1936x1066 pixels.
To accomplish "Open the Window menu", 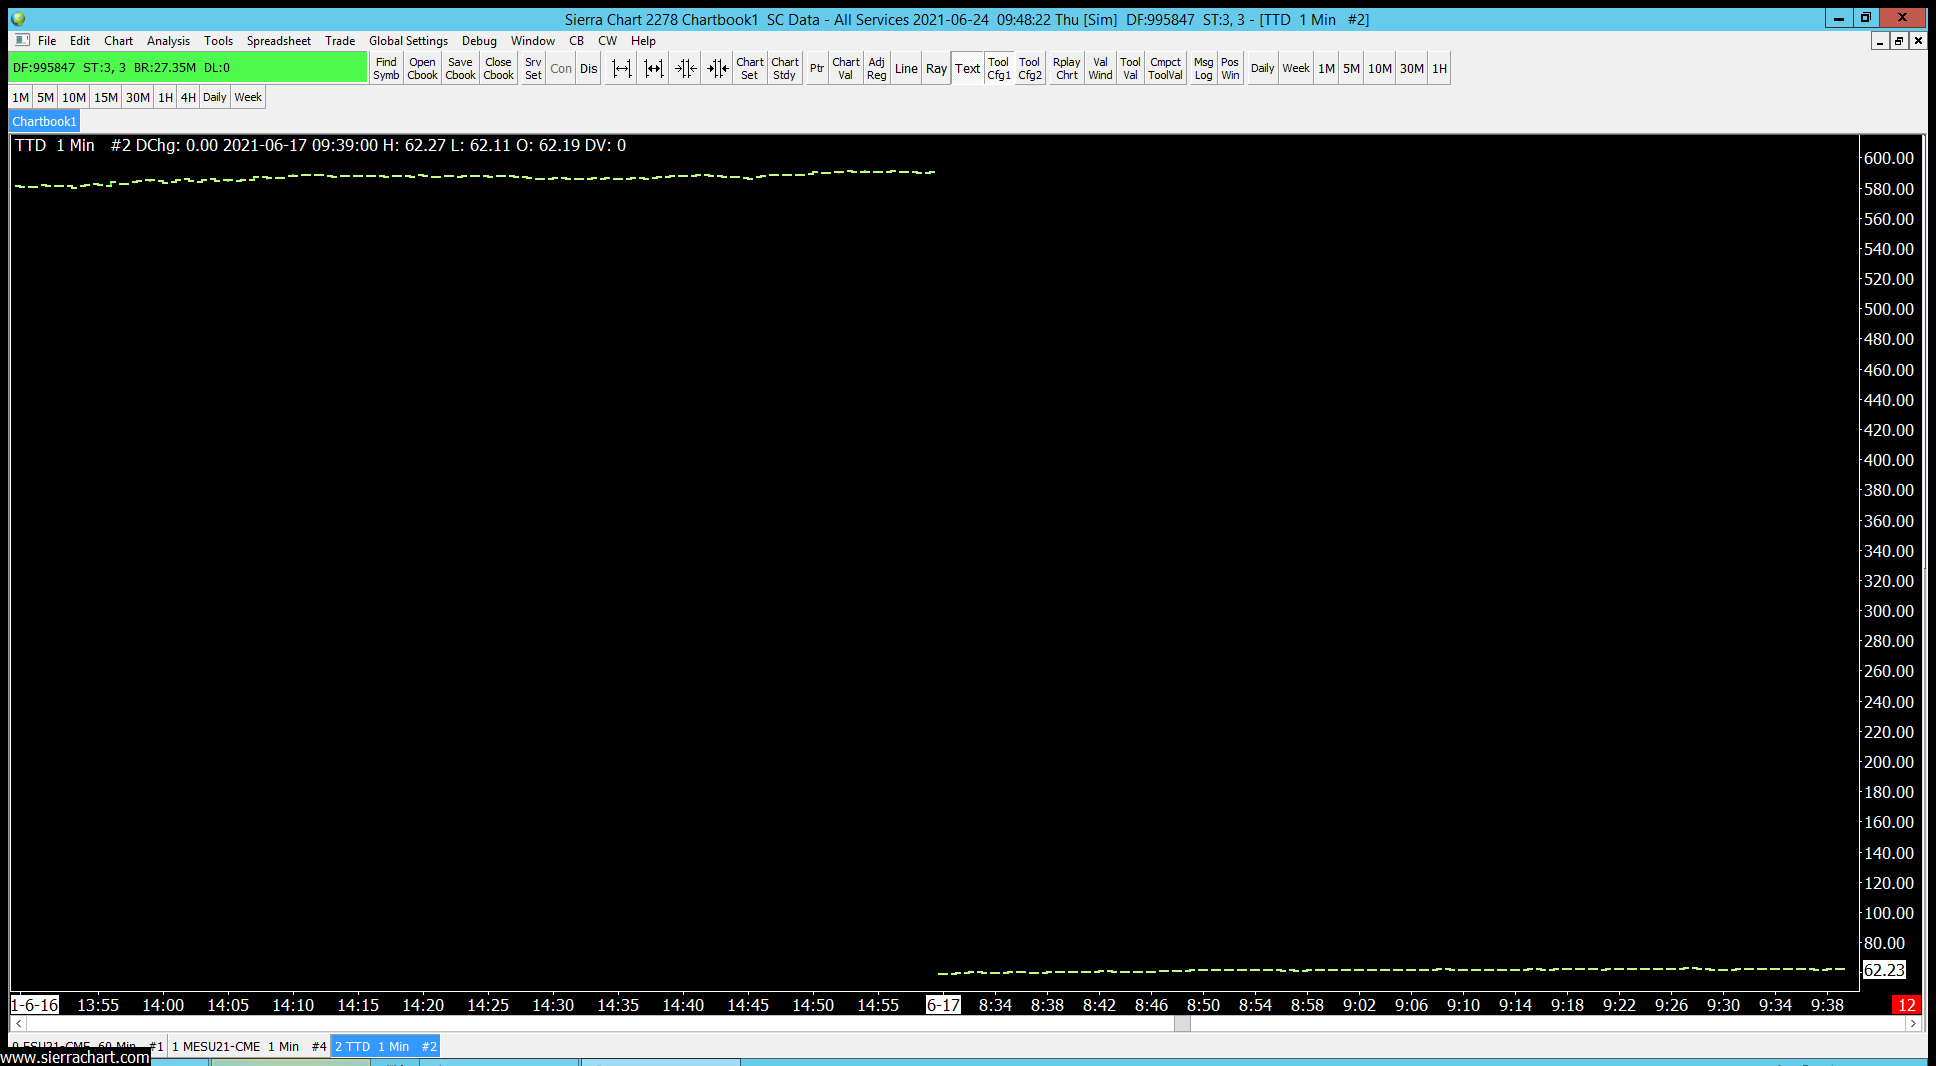I will point(533,41).
